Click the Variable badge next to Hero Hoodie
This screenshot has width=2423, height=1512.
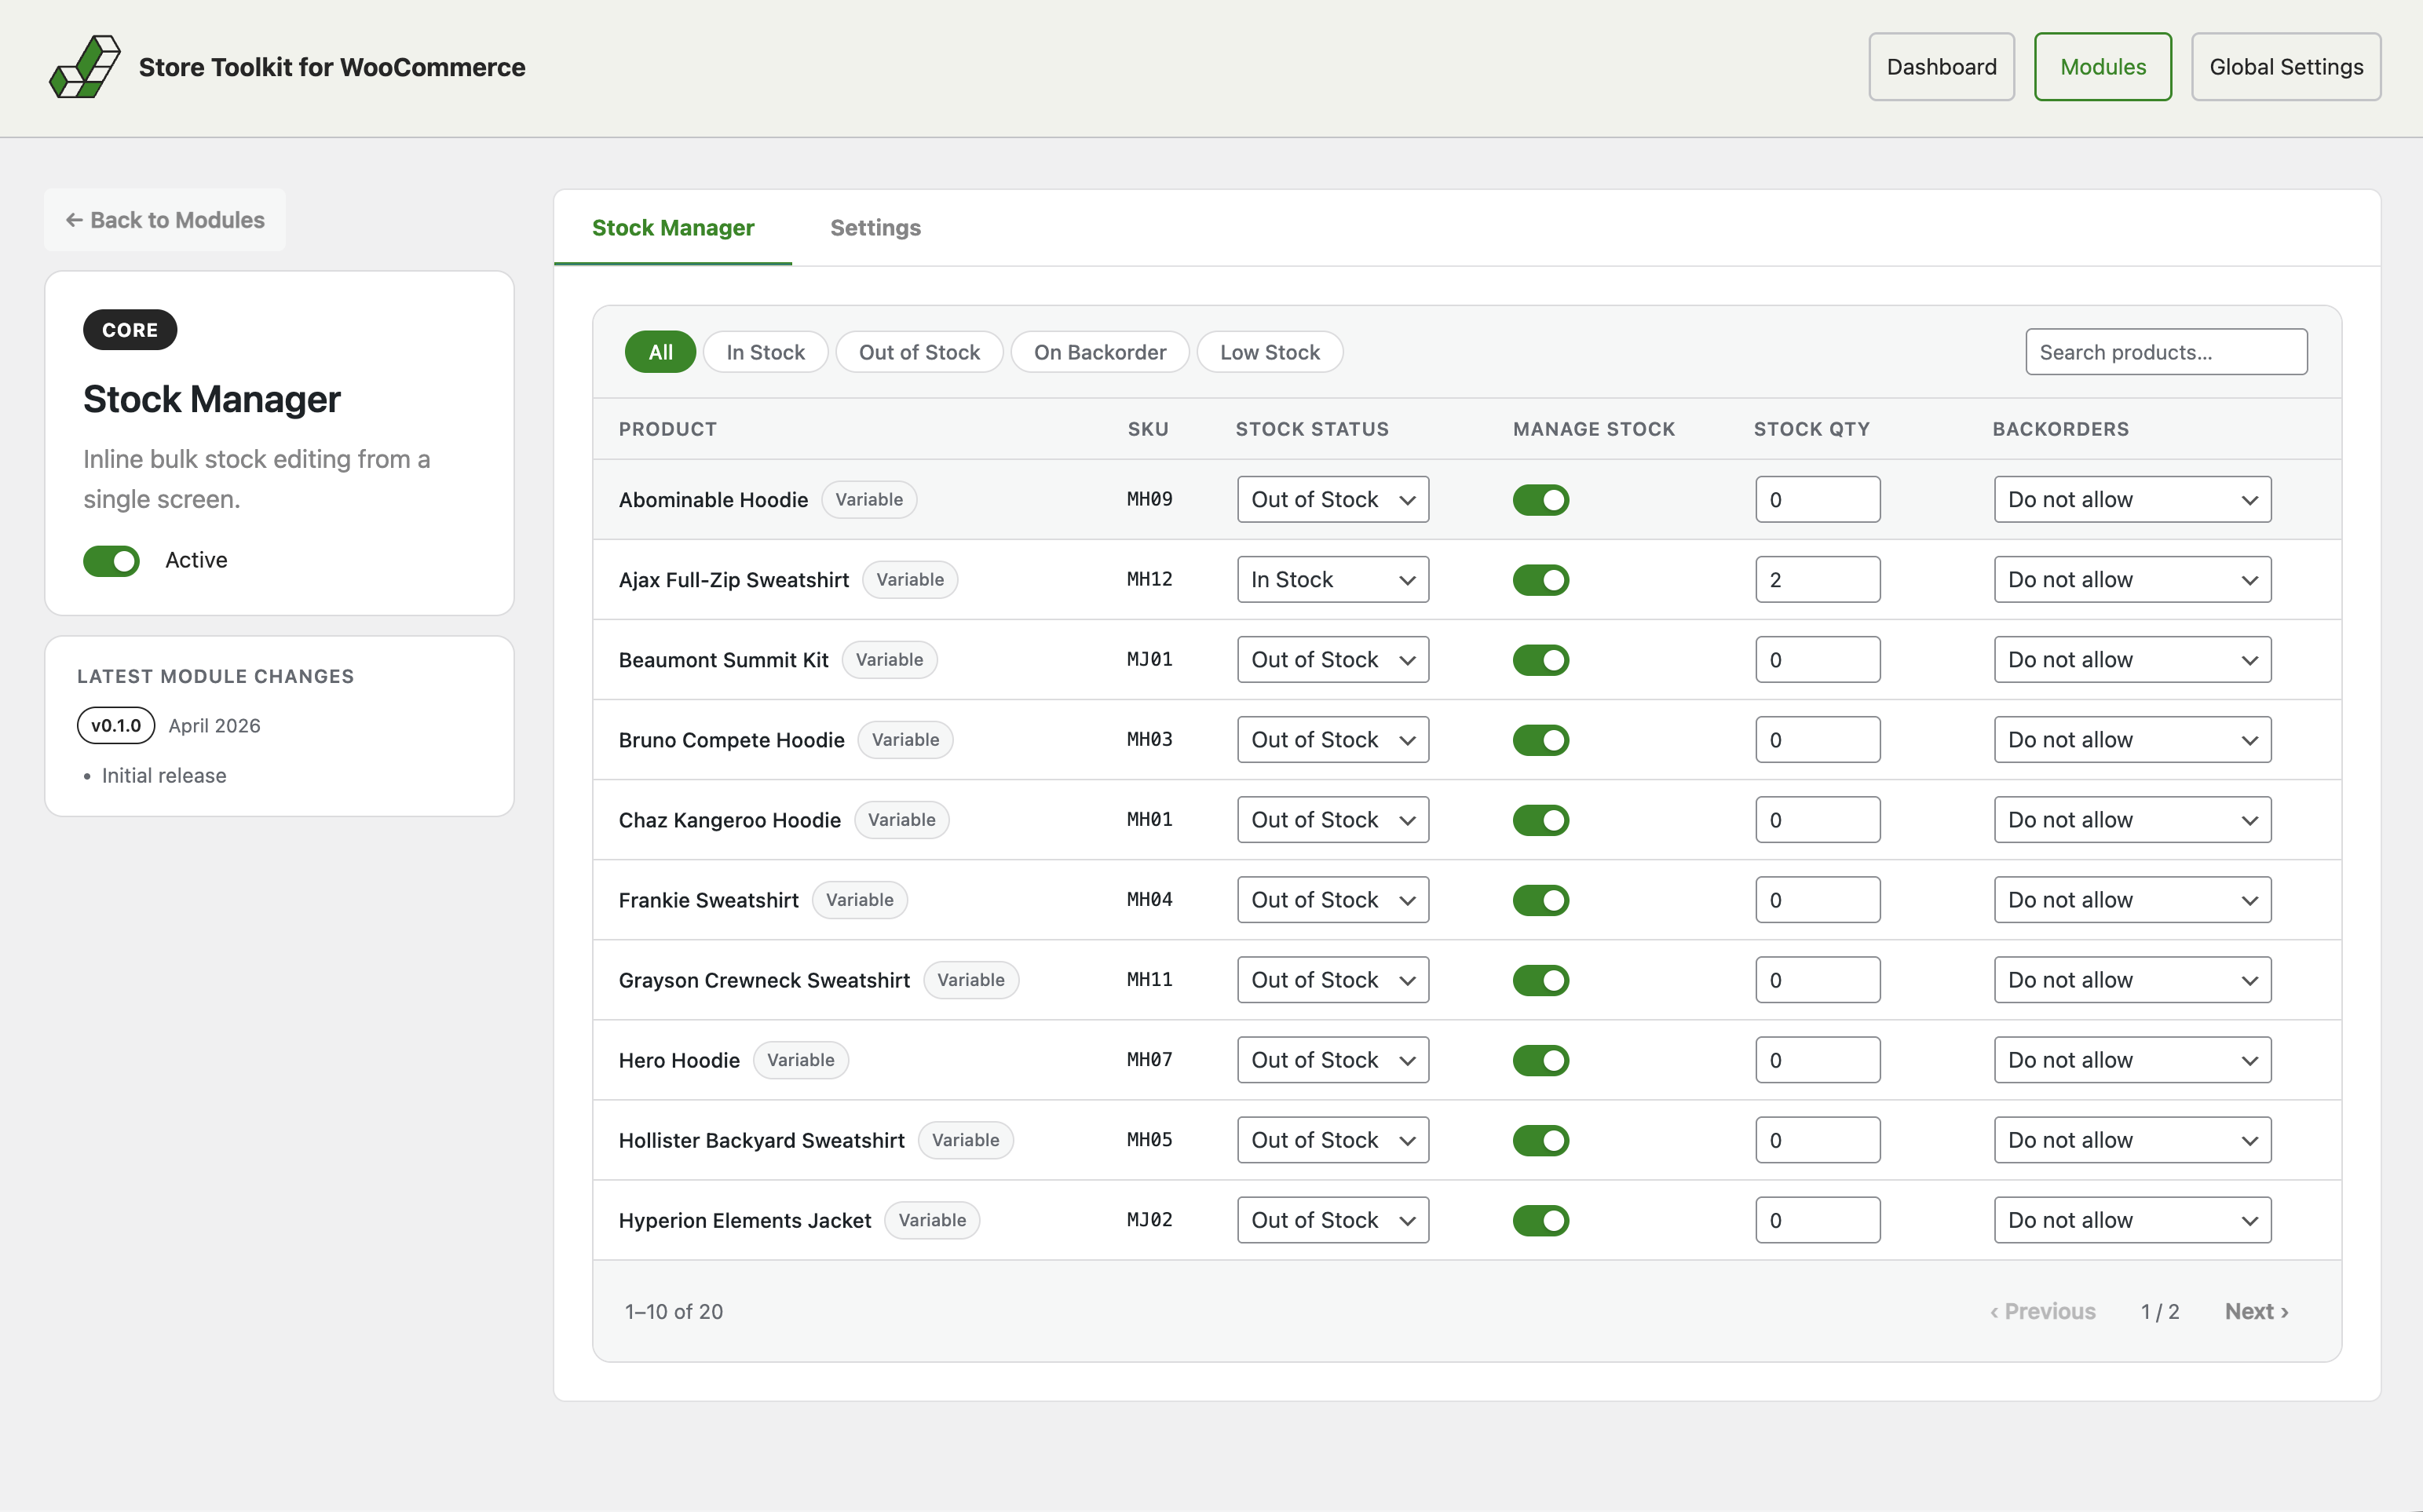[x=800, y=1060]
